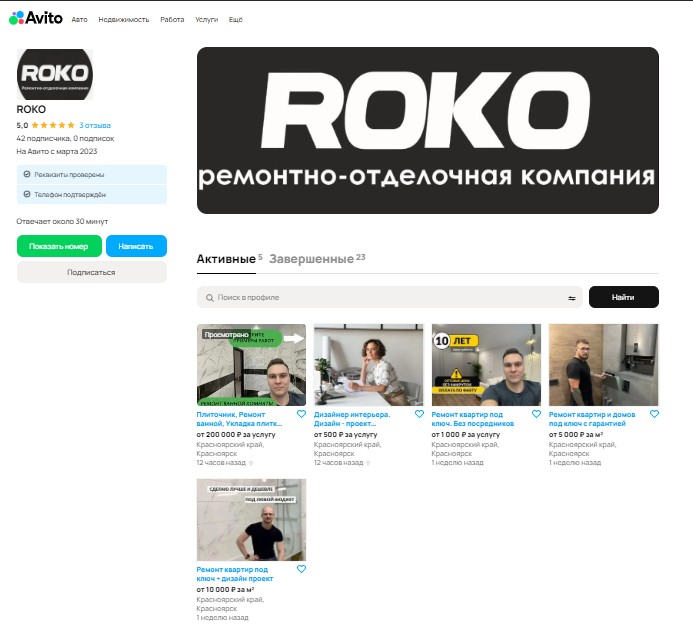The height and width of the screenshot is (631, 693).
Task: Click the Написать button
Action: pyautogui.click(x=136, y=246)
